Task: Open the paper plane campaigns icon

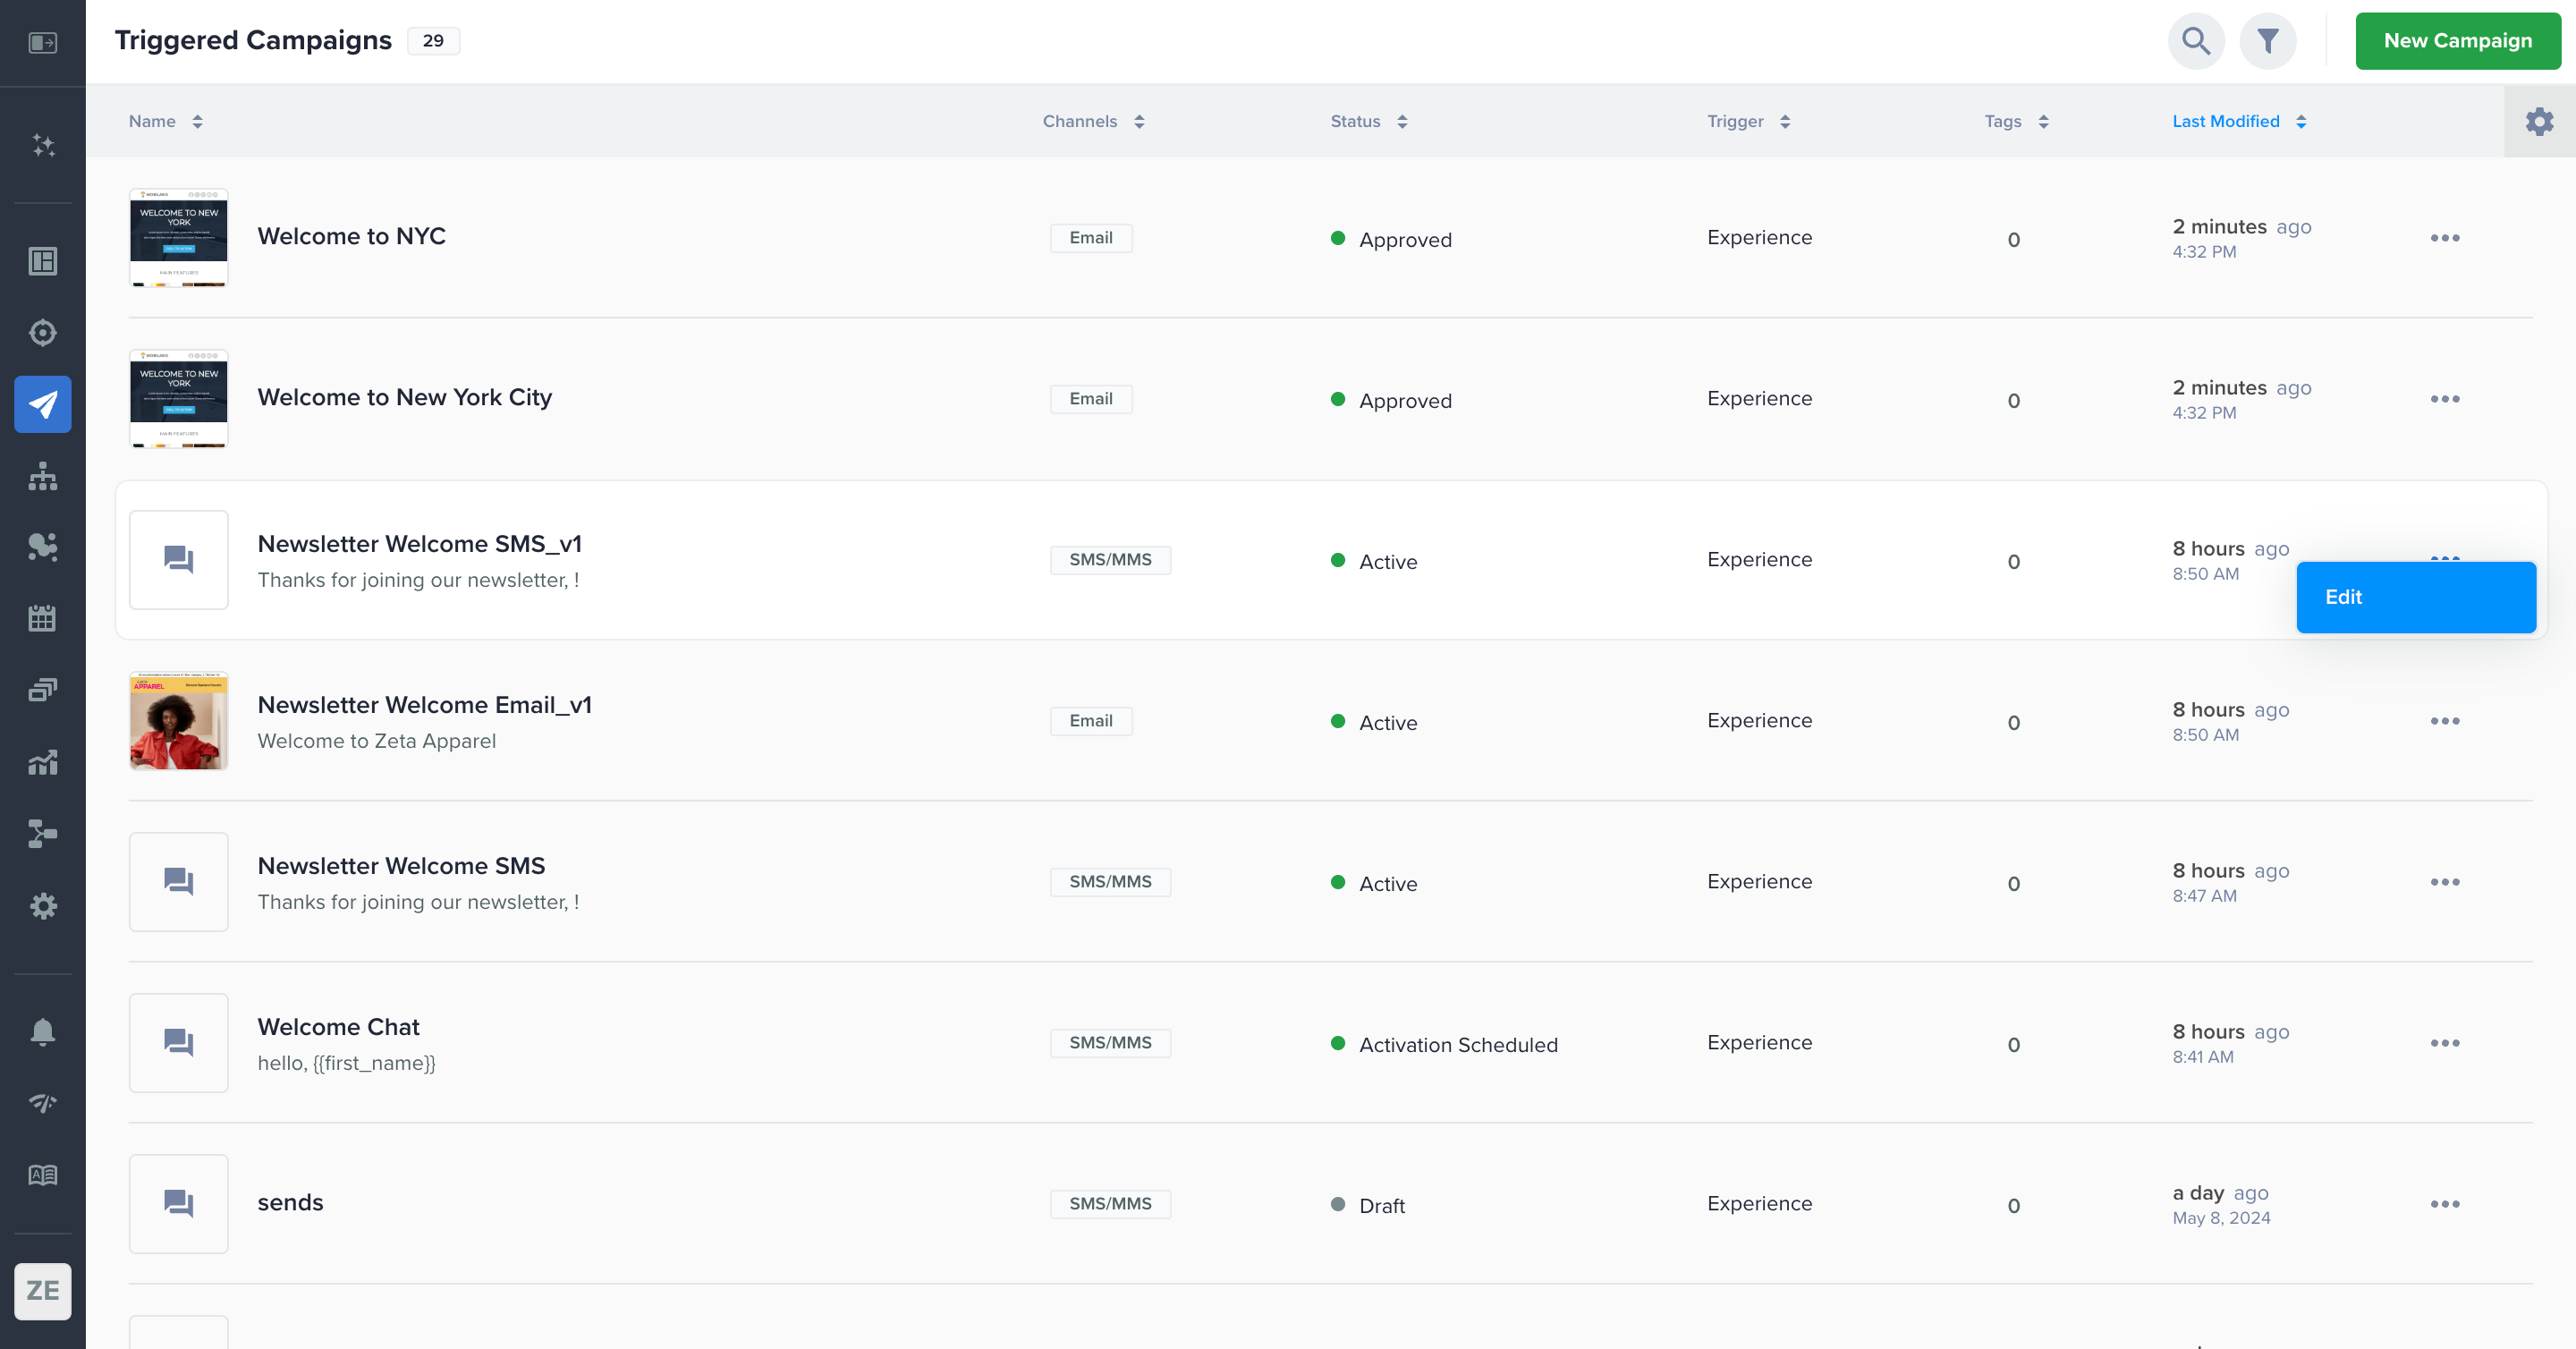Action: 43,404
